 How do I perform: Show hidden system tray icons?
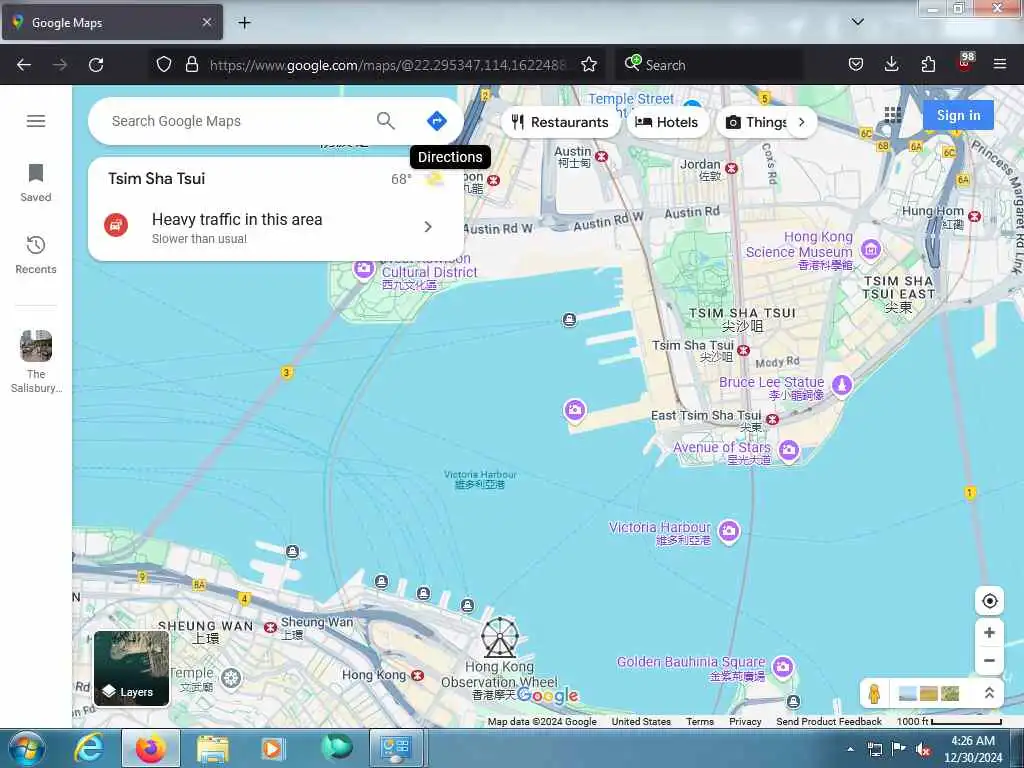[850, 749]
